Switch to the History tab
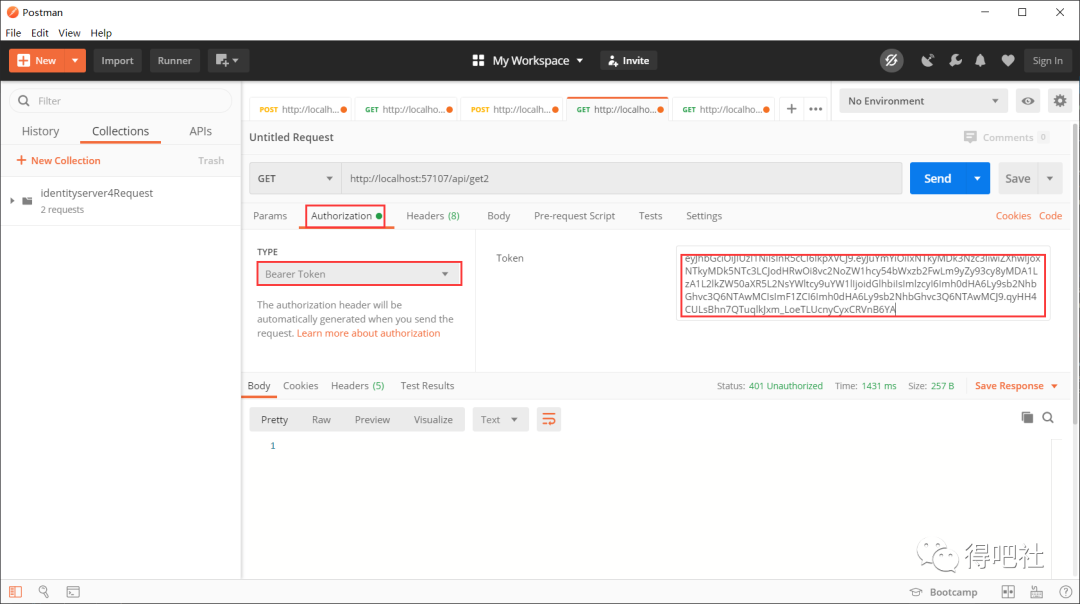This screenshot has height=604, width=1080. coord(40,131)
